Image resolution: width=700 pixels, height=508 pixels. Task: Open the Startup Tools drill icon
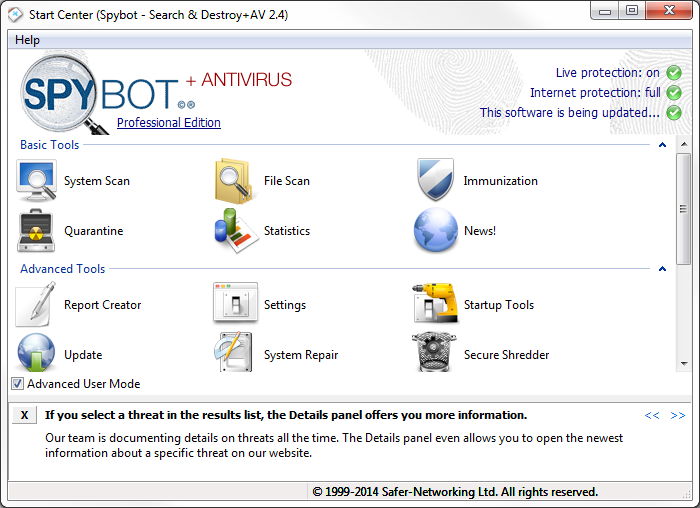coord(435,303)
